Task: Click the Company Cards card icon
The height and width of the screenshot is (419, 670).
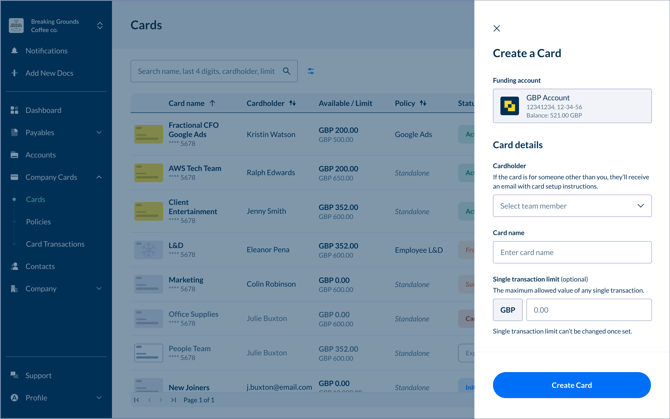Action: pos(14,177)
